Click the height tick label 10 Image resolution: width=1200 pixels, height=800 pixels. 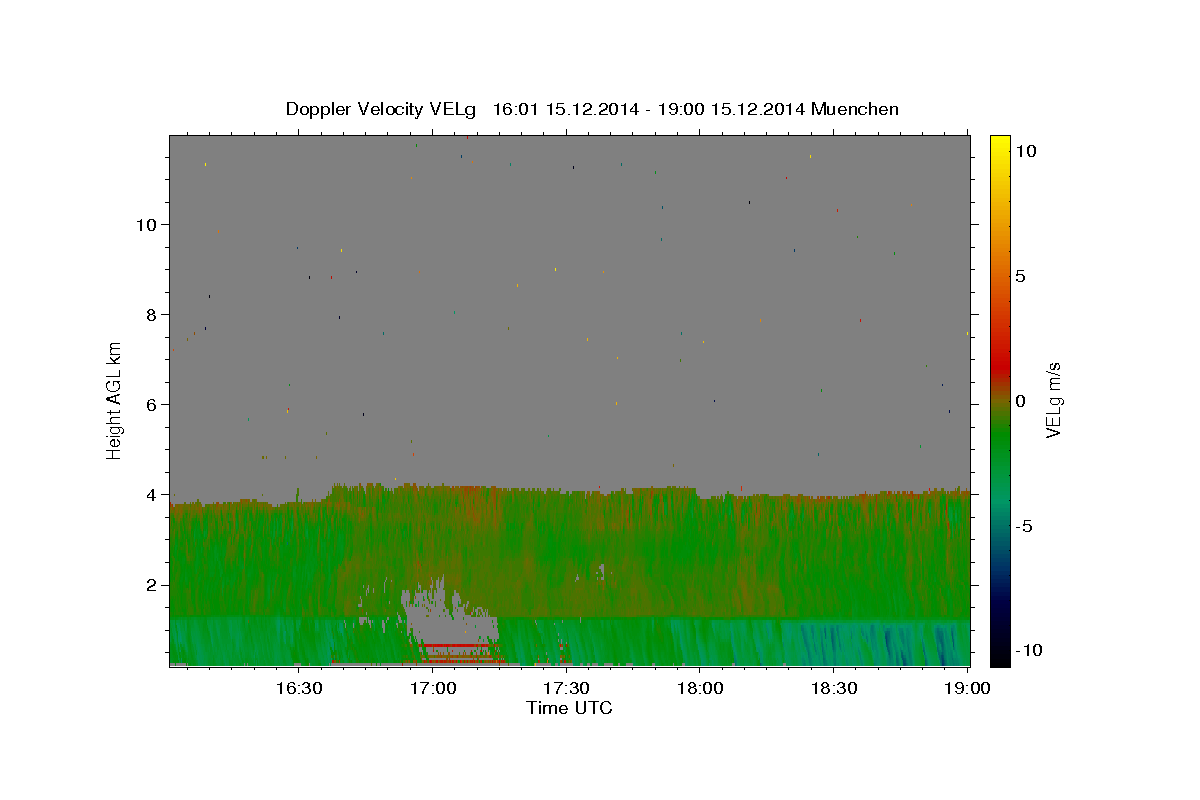[146, 224]
